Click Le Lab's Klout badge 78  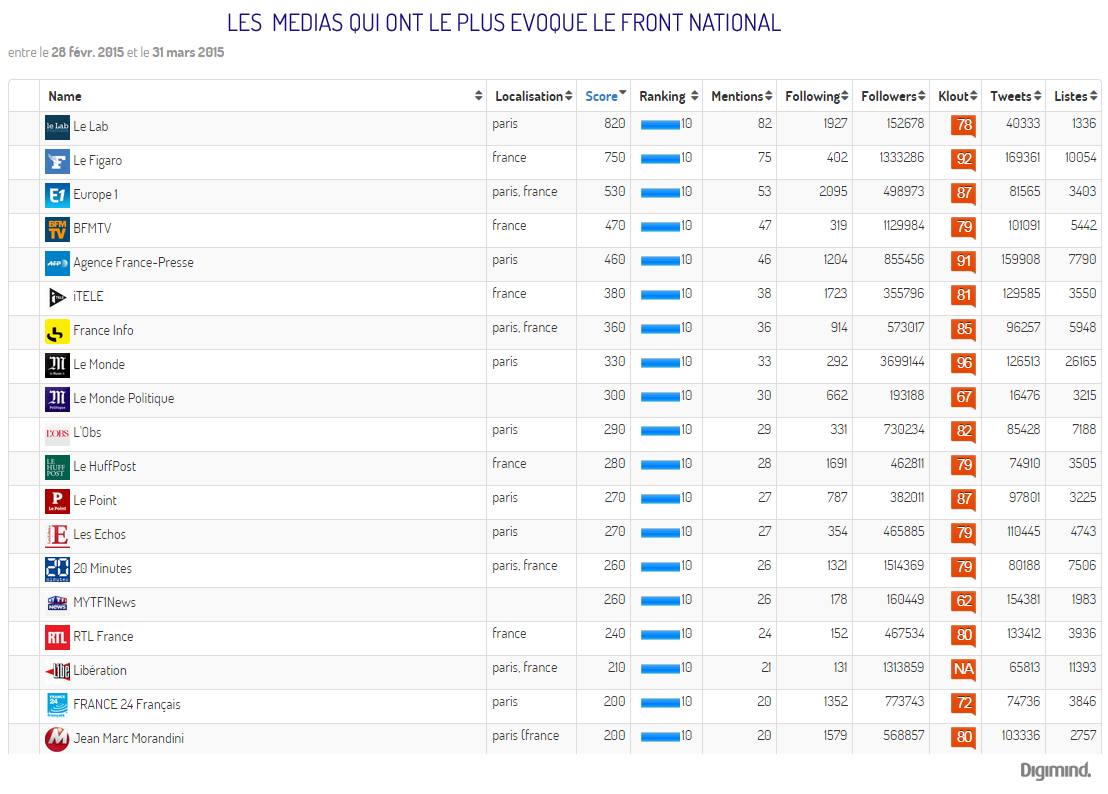point(964,126)
